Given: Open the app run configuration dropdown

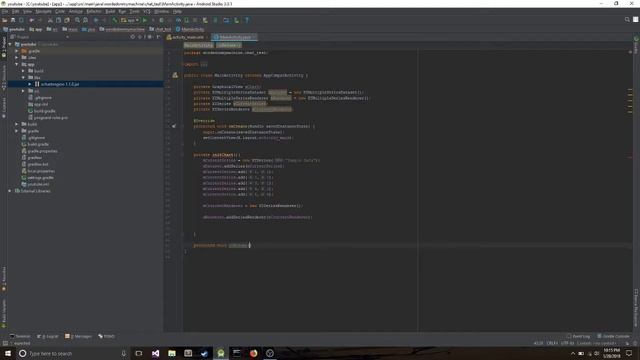Looking at the screenshot, I should coord(130,20).
